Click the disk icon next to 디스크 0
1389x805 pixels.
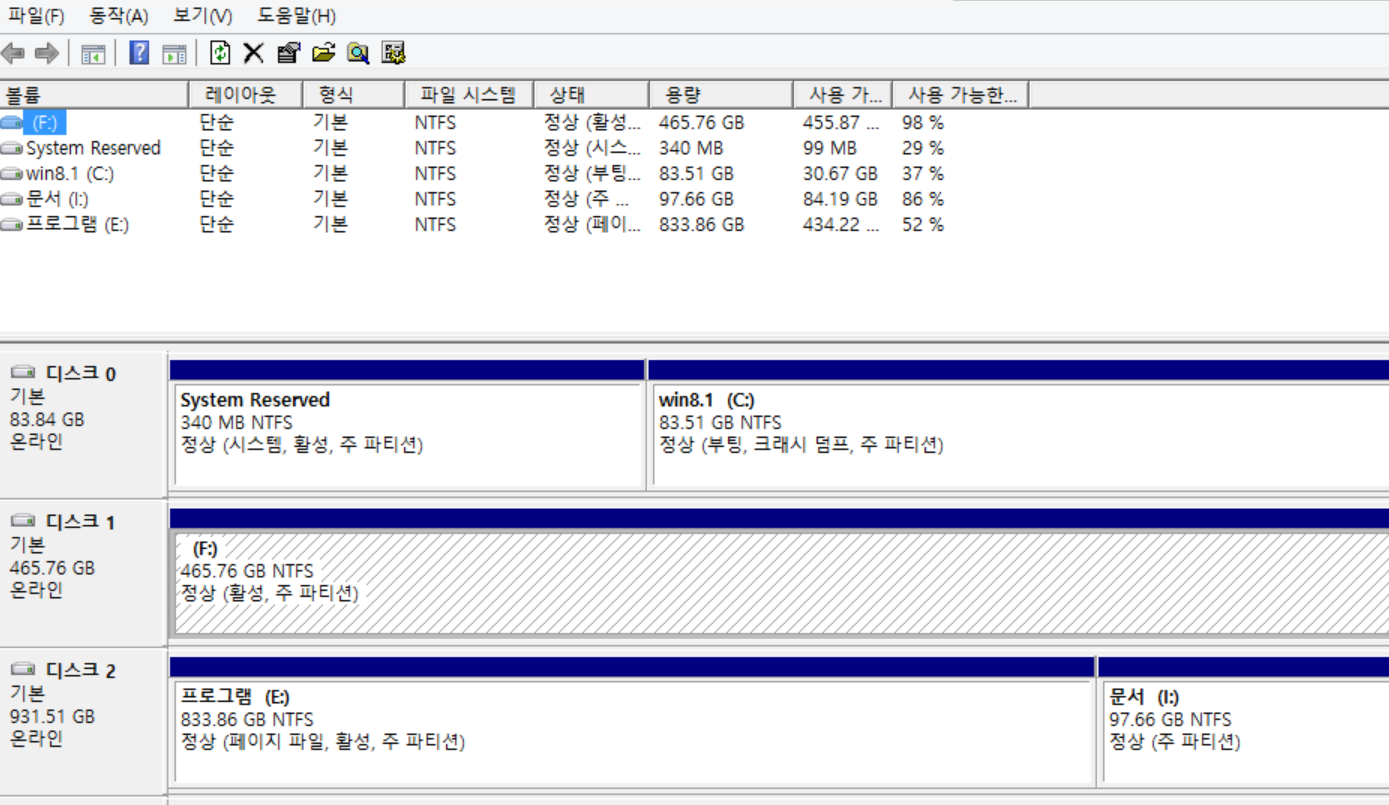(23, 373)
